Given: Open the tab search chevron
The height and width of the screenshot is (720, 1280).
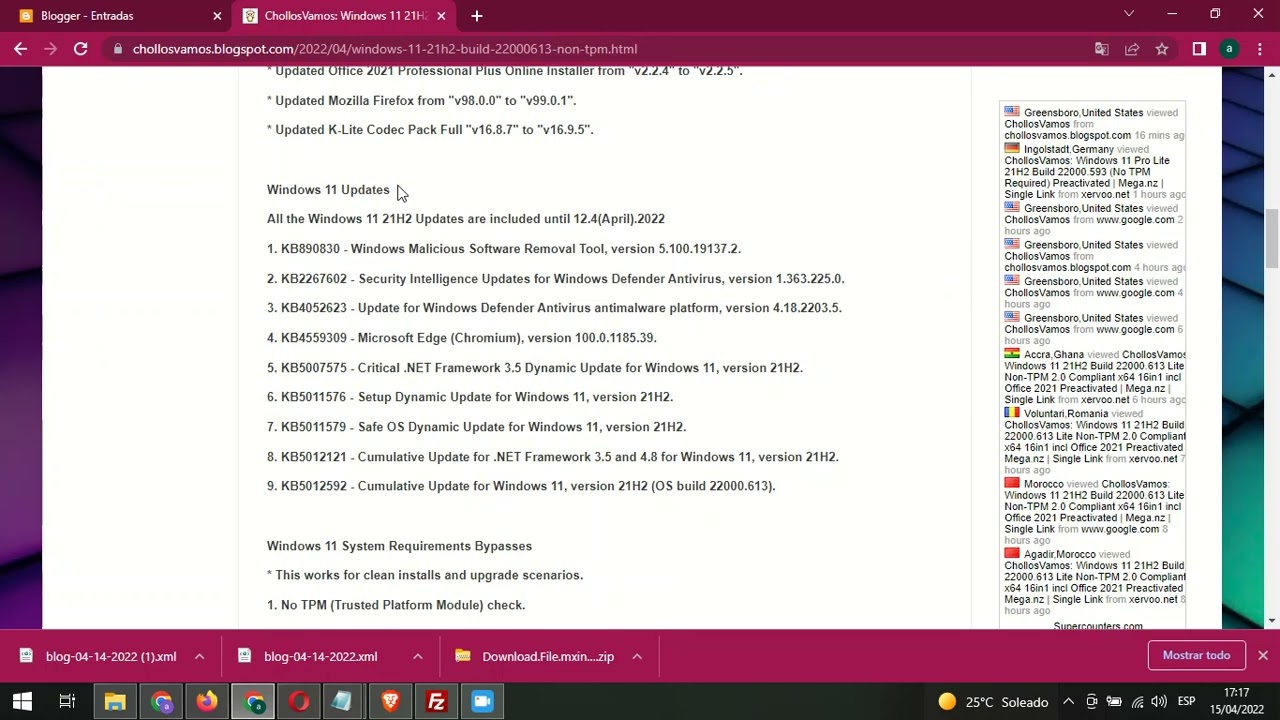Looking at the screenshot, I should coord(1129,14).
